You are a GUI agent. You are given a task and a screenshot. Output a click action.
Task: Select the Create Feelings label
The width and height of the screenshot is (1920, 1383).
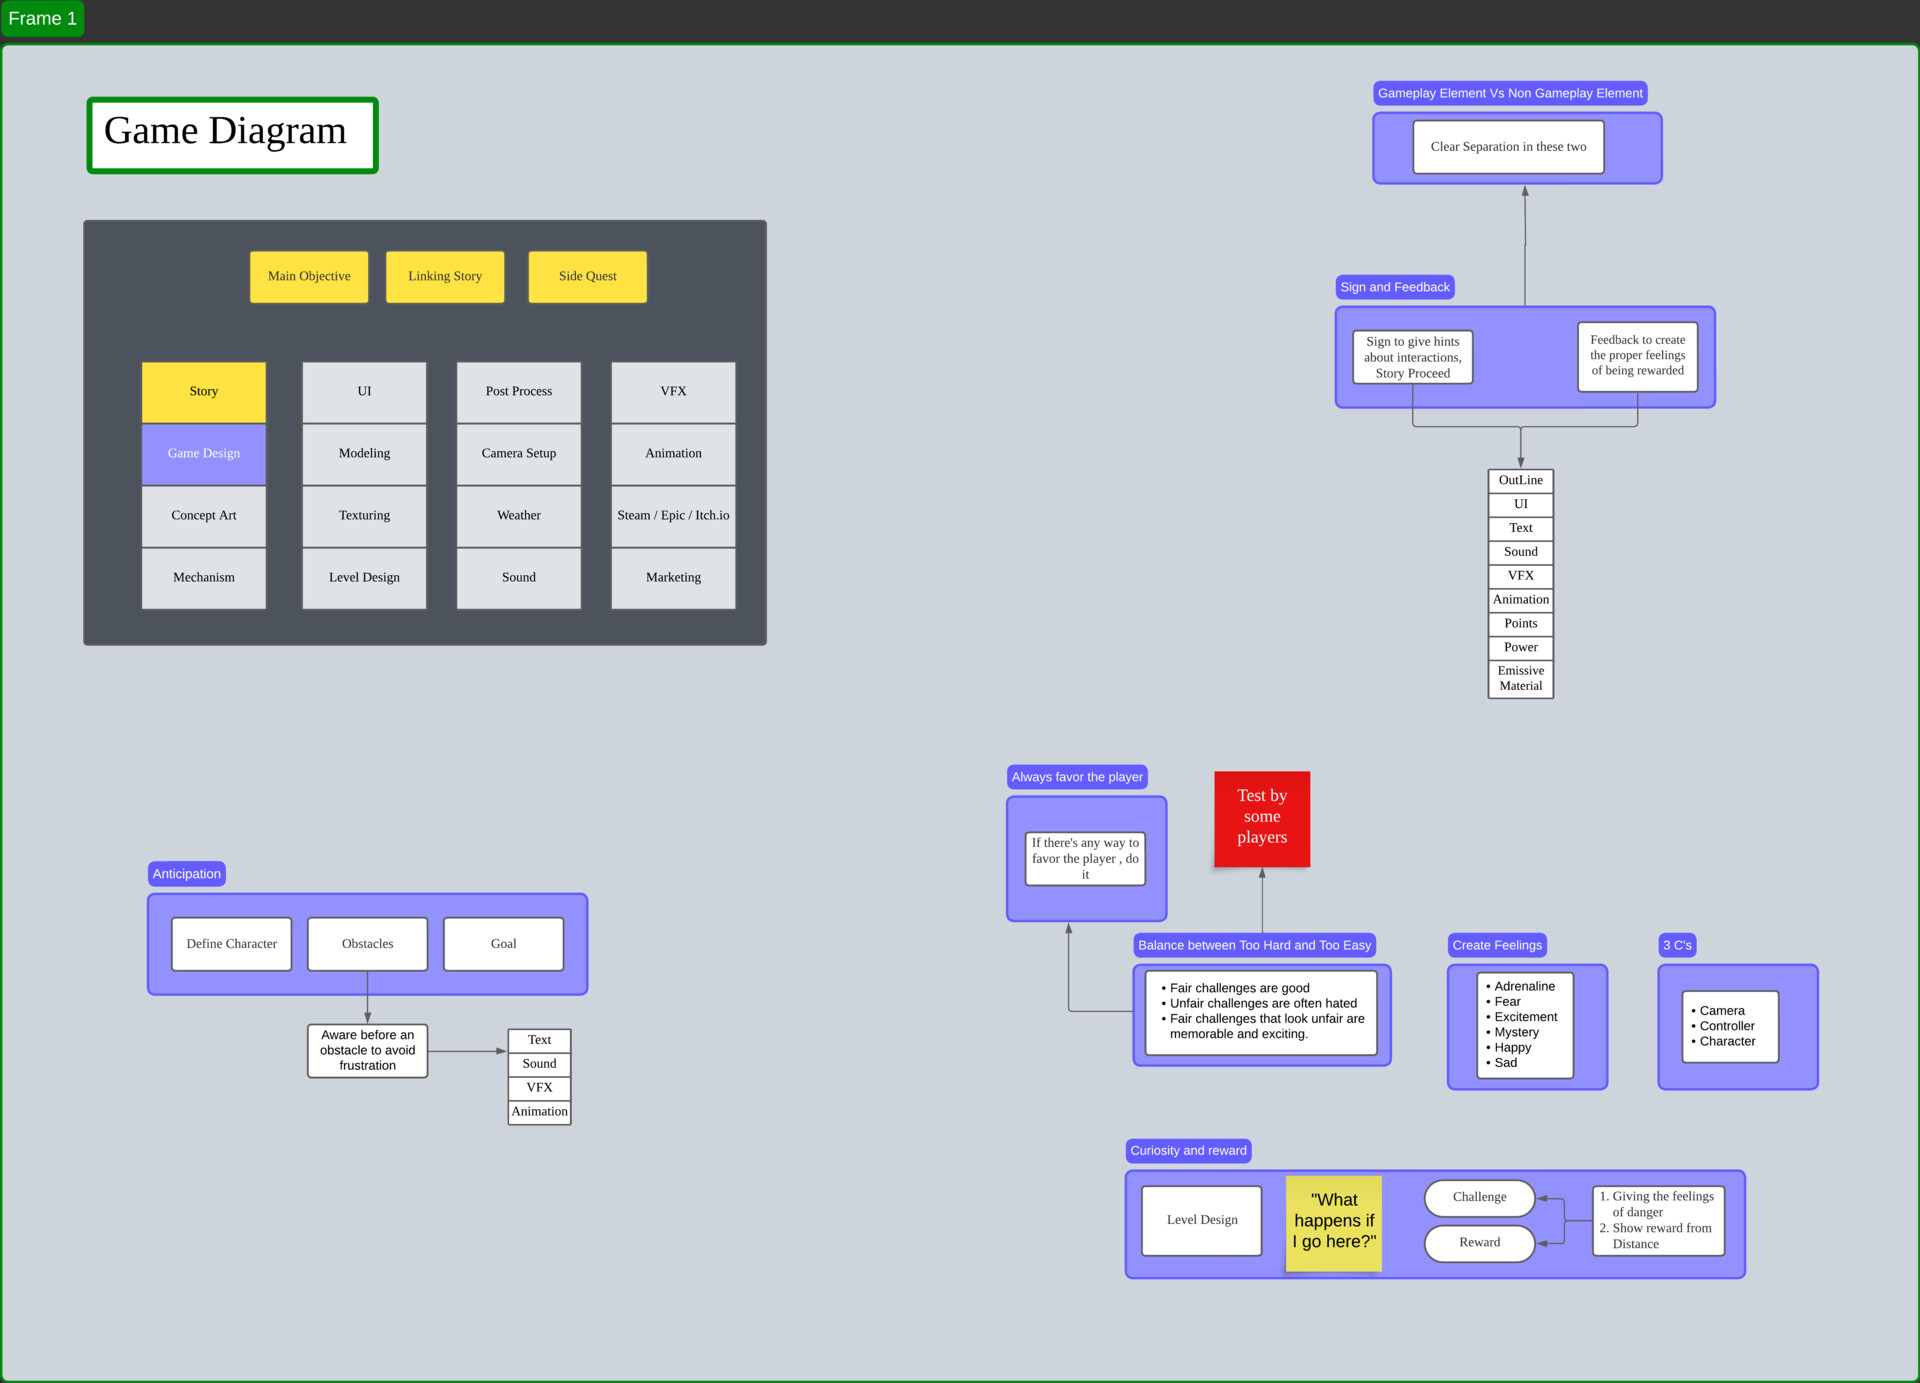pos(1497,945)
